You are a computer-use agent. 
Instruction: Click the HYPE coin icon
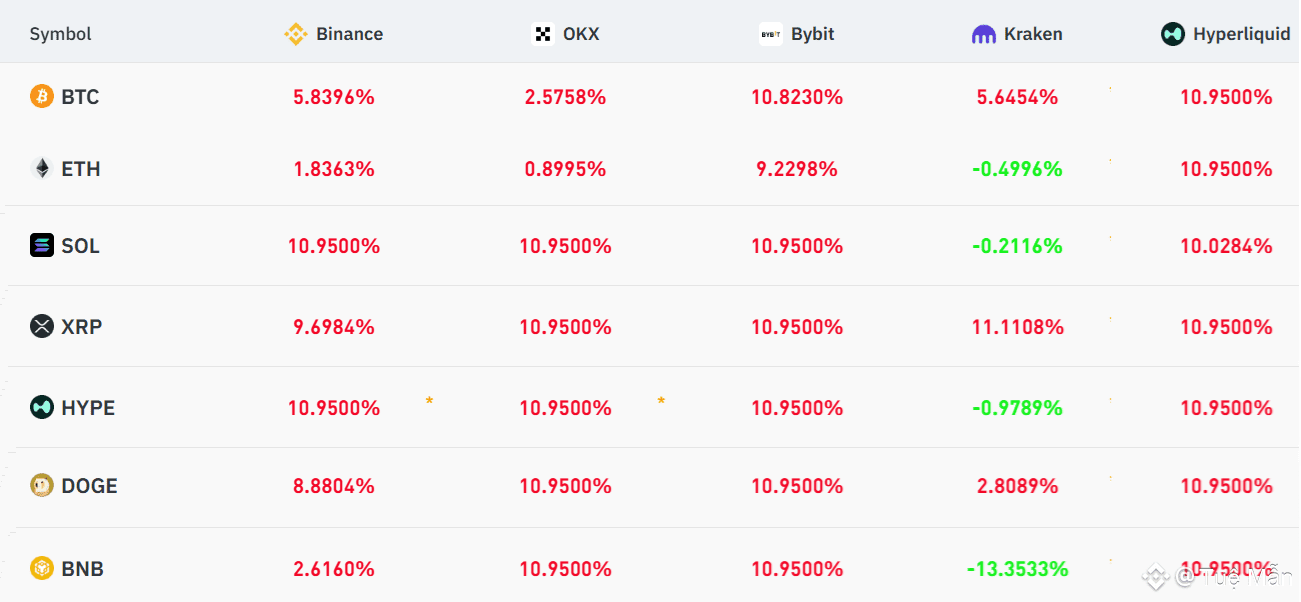pyautogui.click(x=41, y=407)
